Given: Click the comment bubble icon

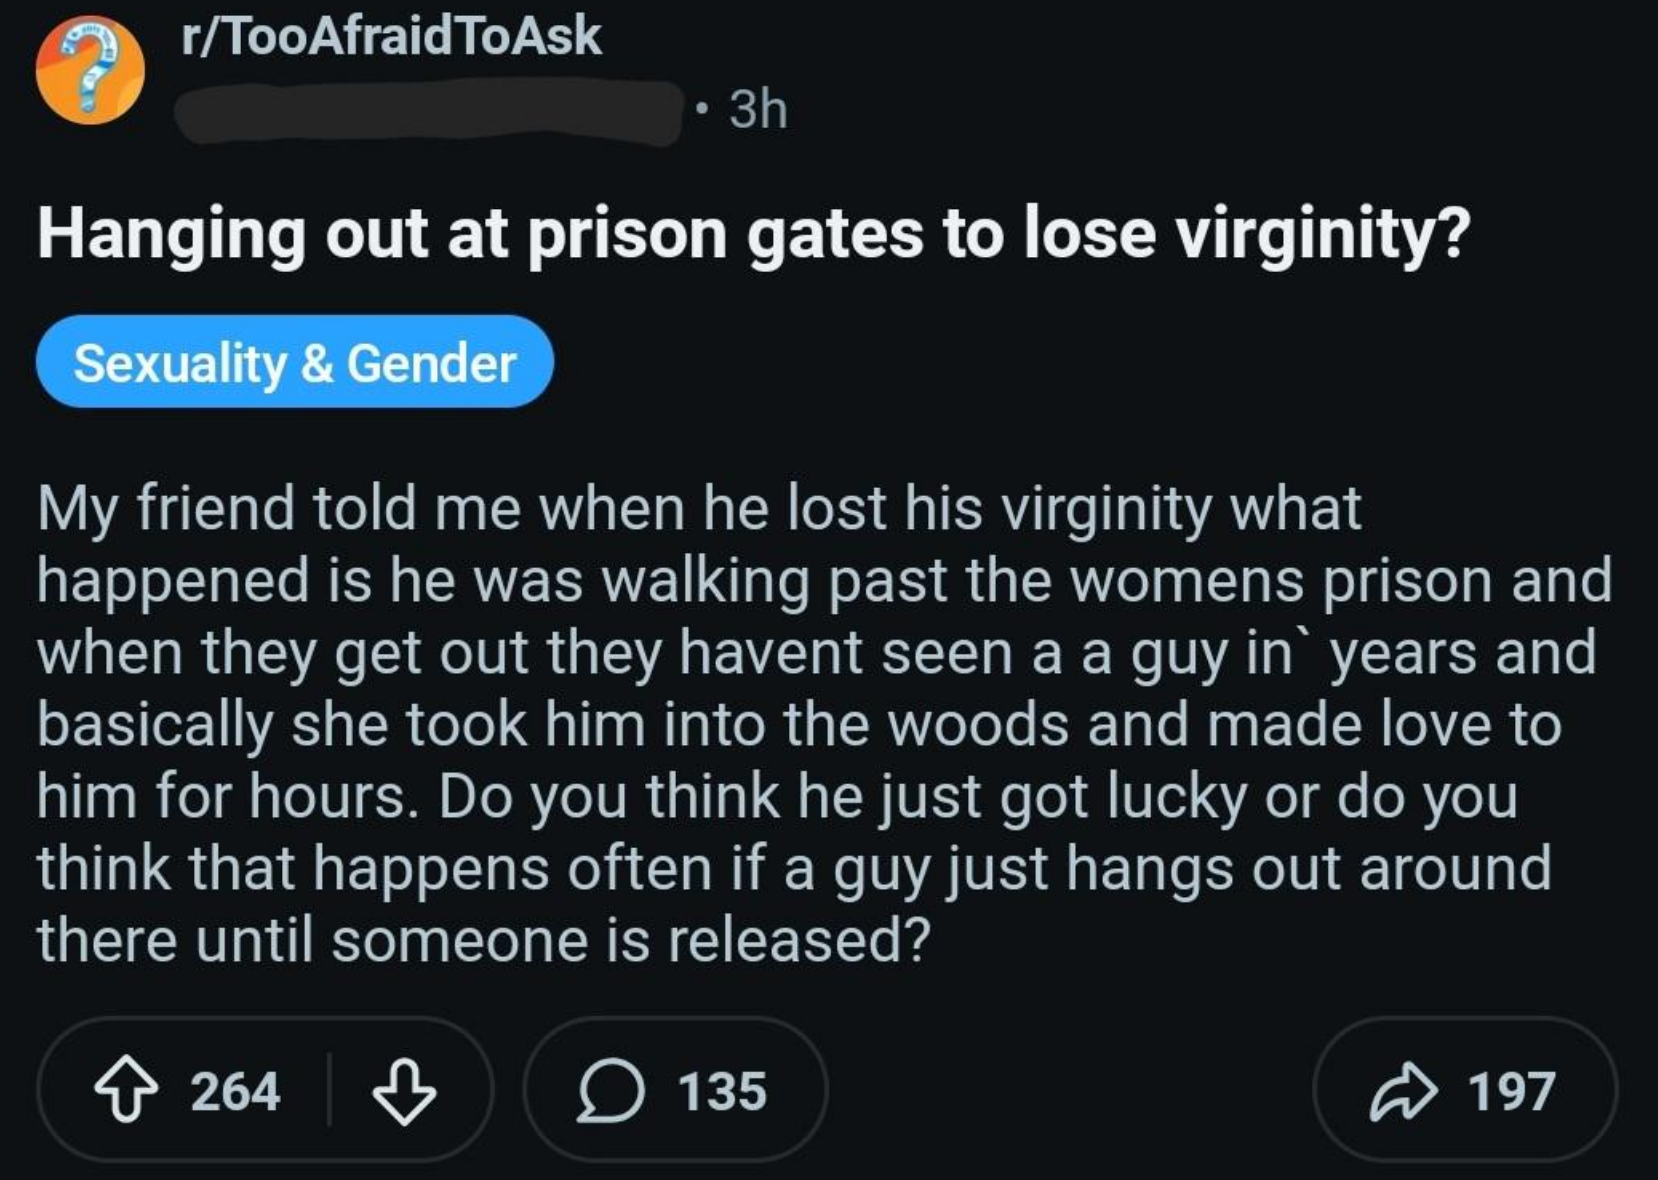Looking at the screenshot, I should tap(610, 1091).
